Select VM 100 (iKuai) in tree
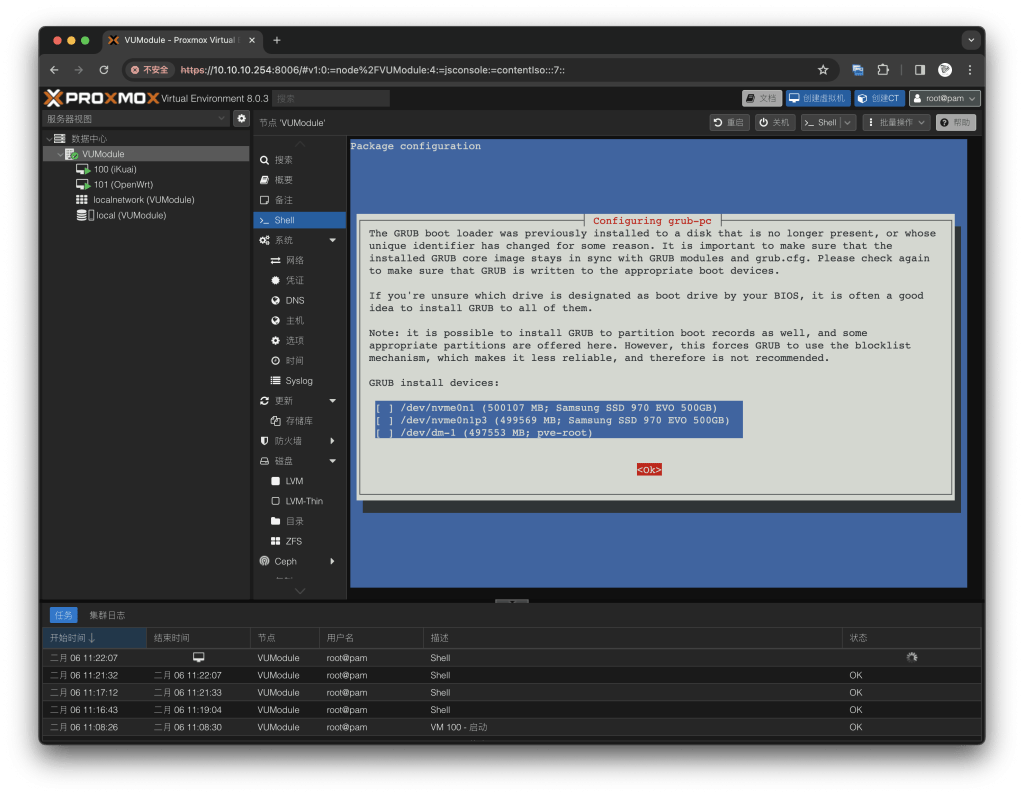Viewport: 1024px width, 796px height. point(114,169)
